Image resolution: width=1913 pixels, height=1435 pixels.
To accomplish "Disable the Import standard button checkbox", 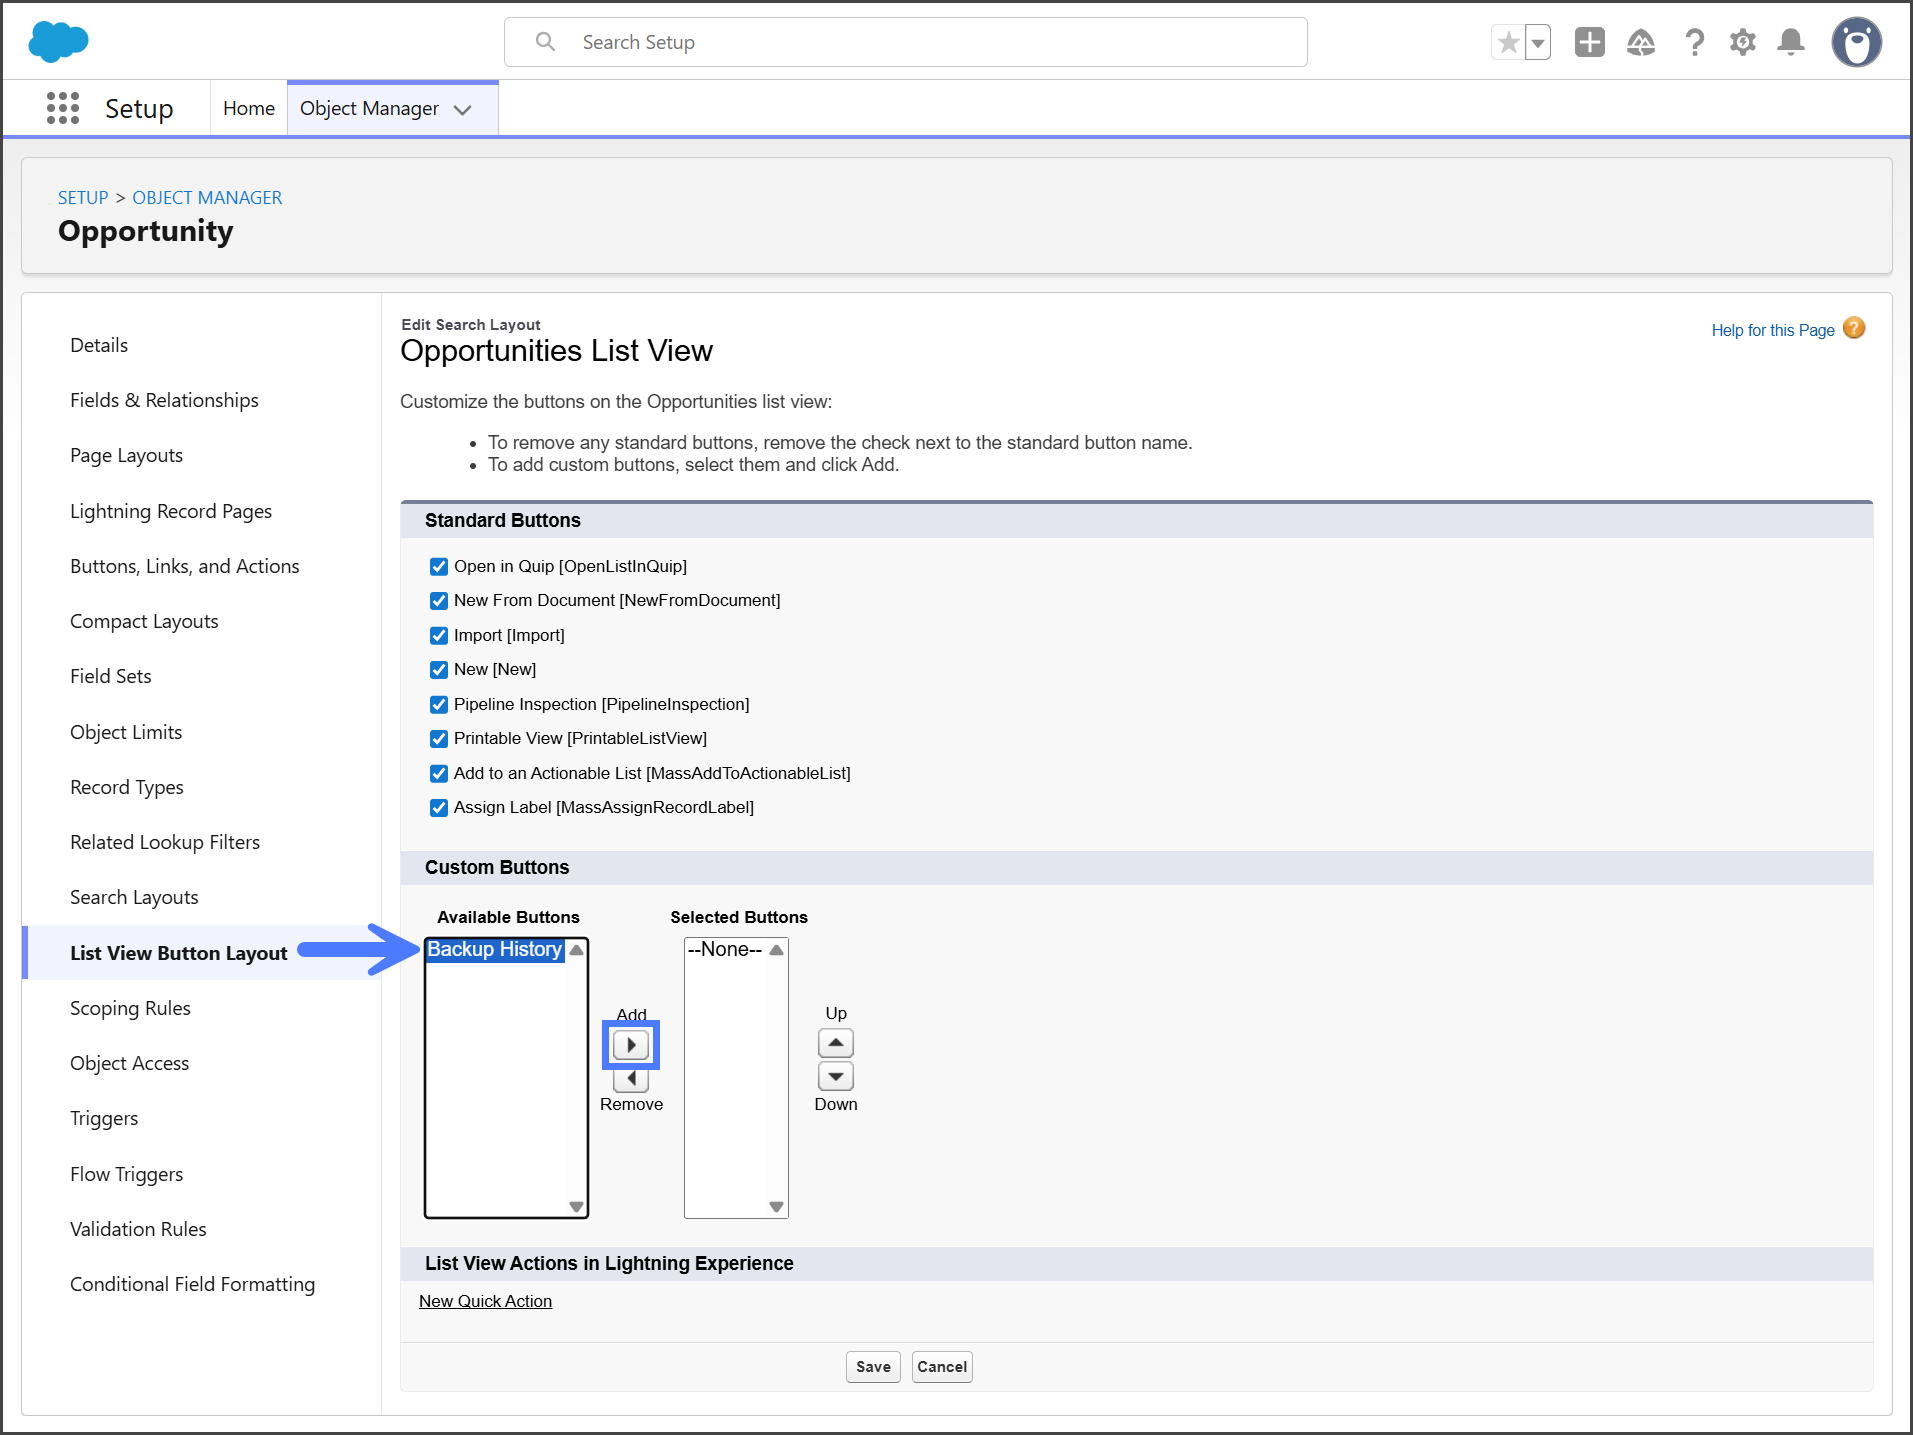I will coord(439,636).
